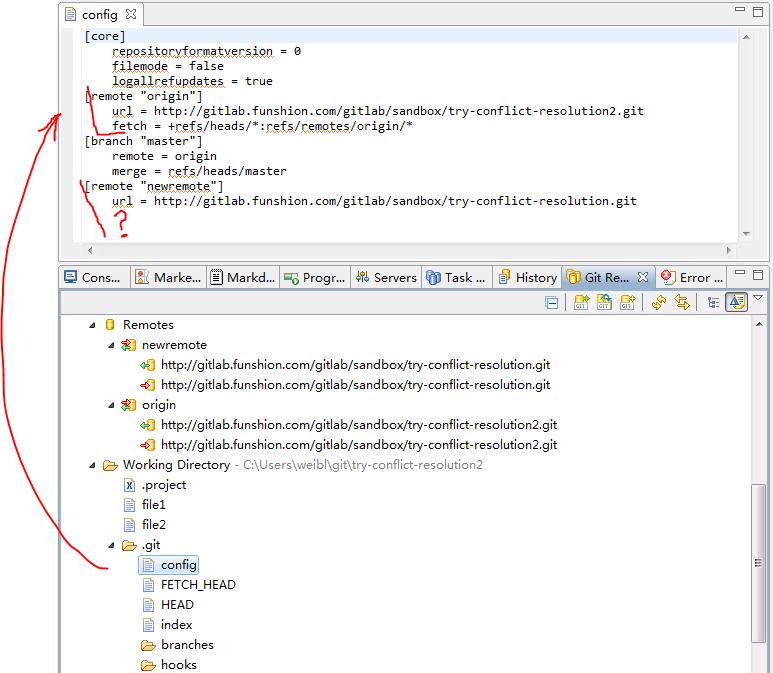This screenshot has width=773, height=673.
Task: Click Add existing local Git repository icon
Action: (x=581, y=302)
